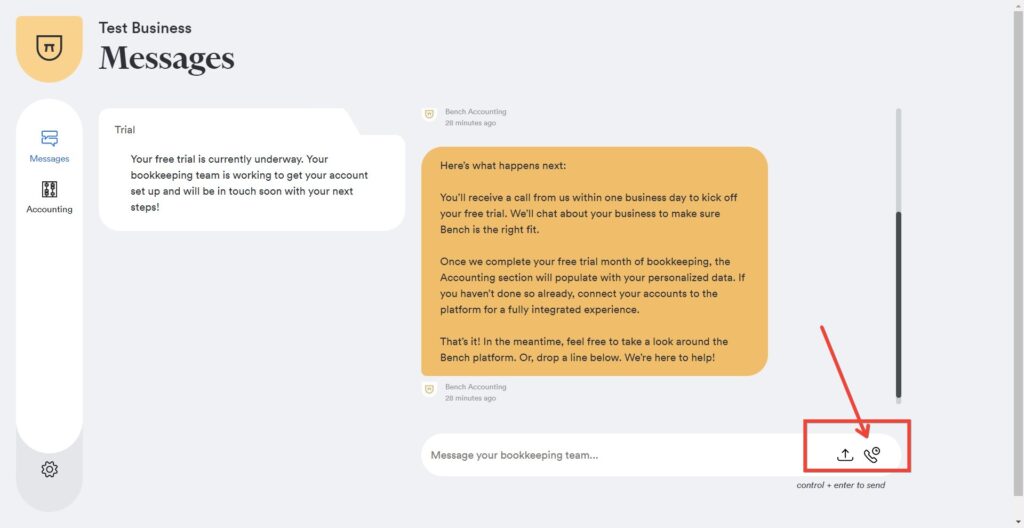Image resolution: width=1024 pixels, height=528 pixels.
Task: Click the large Messages page heading
Action: [x=167, y=58]
